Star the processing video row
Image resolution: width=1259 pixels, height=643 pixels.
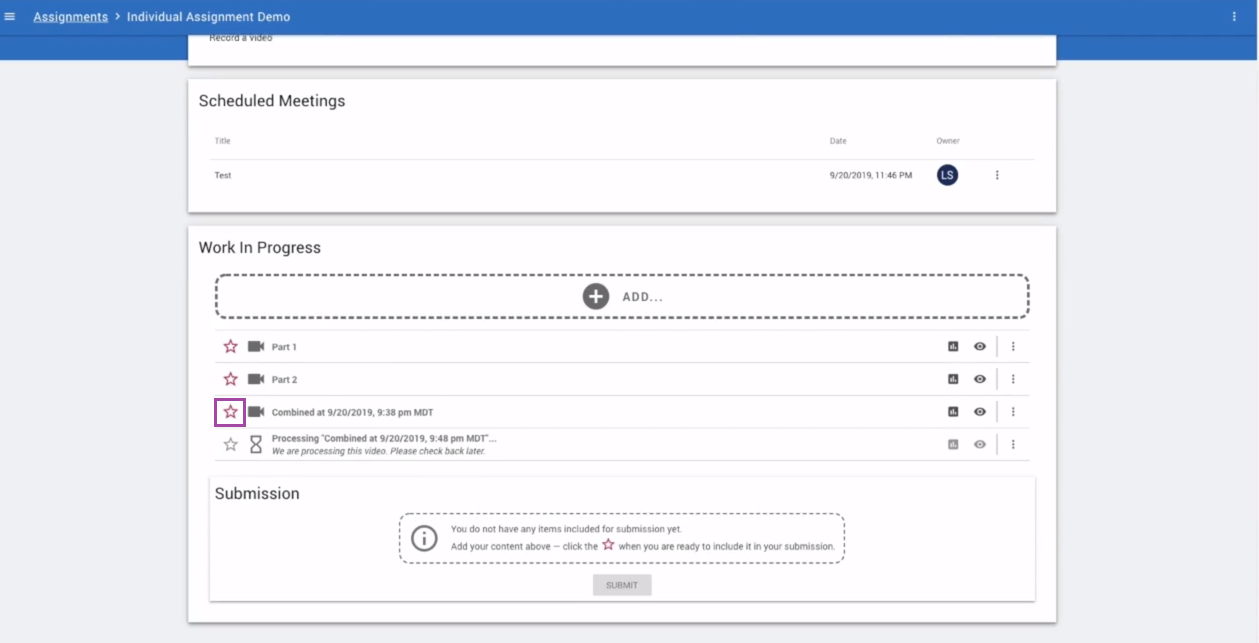click(x=231, y=444)
